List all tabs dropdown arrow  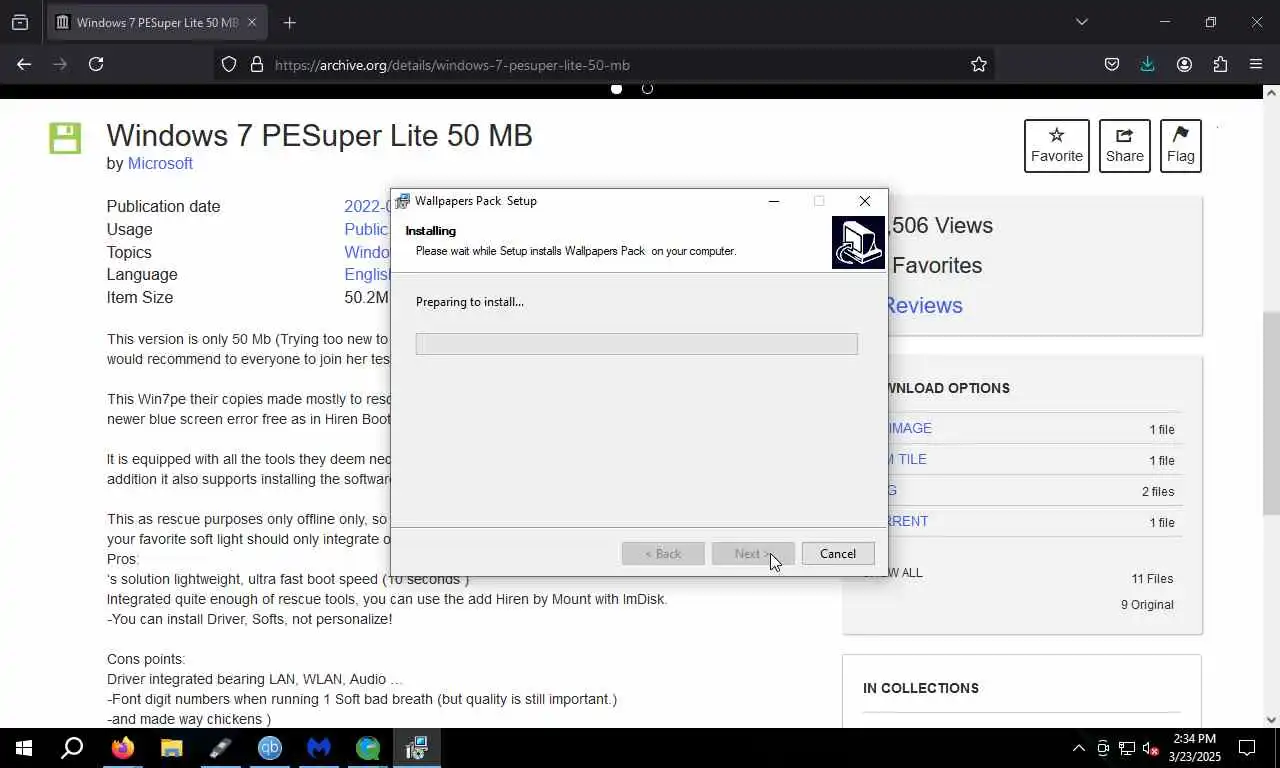1081,22
